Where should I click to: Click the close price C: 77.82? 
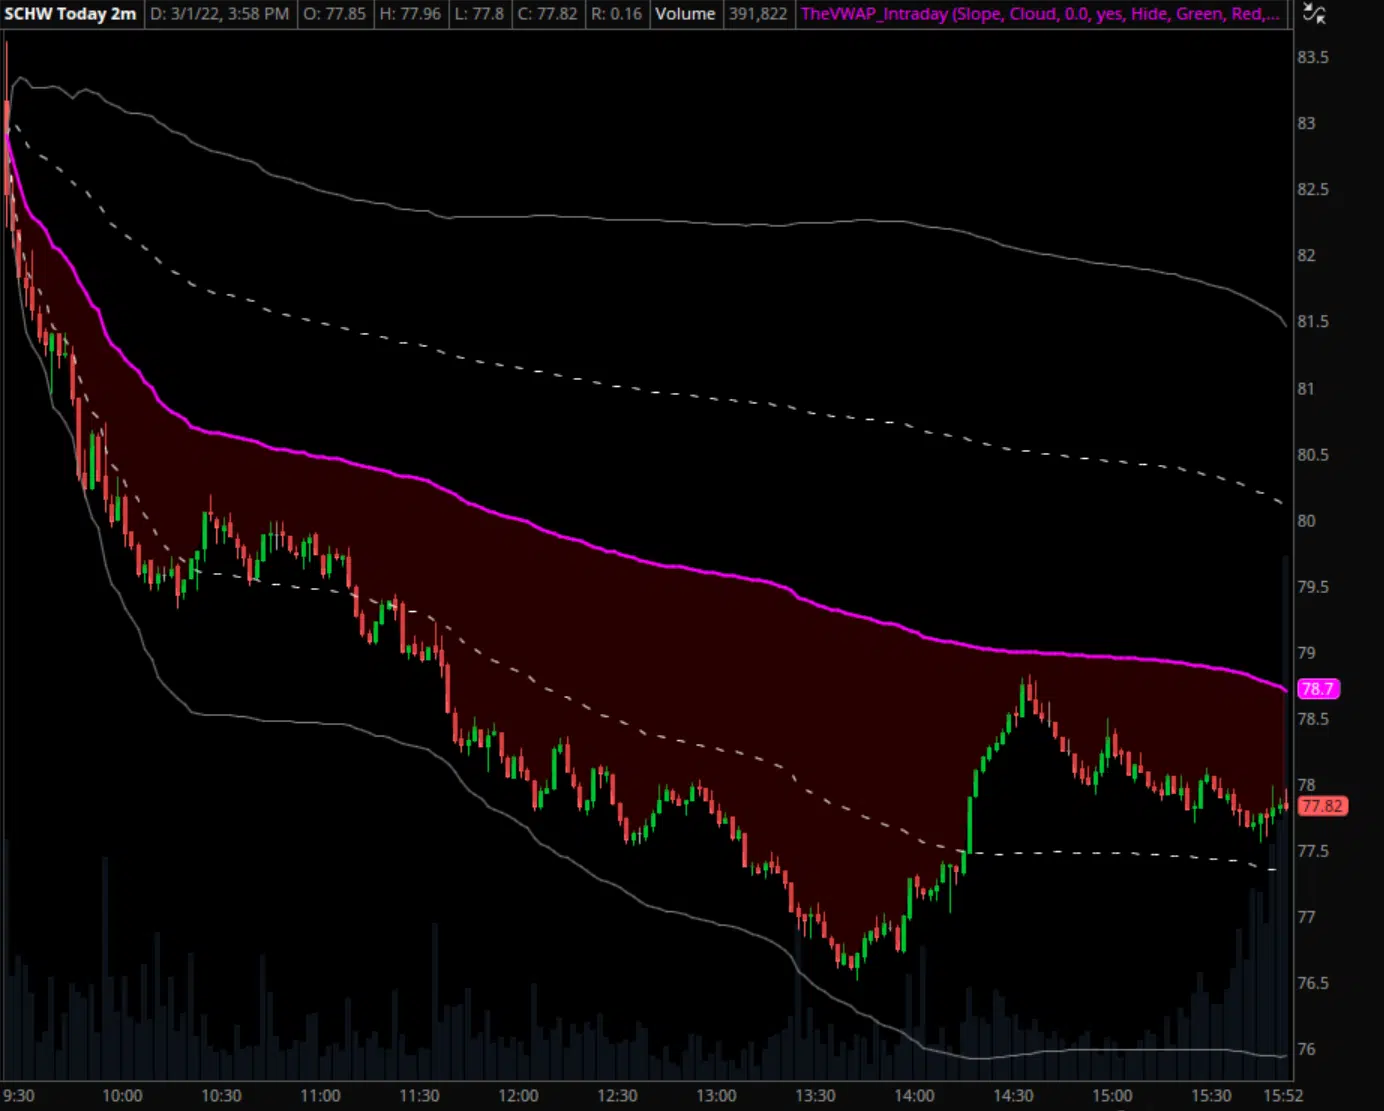(x=547, y=14)
